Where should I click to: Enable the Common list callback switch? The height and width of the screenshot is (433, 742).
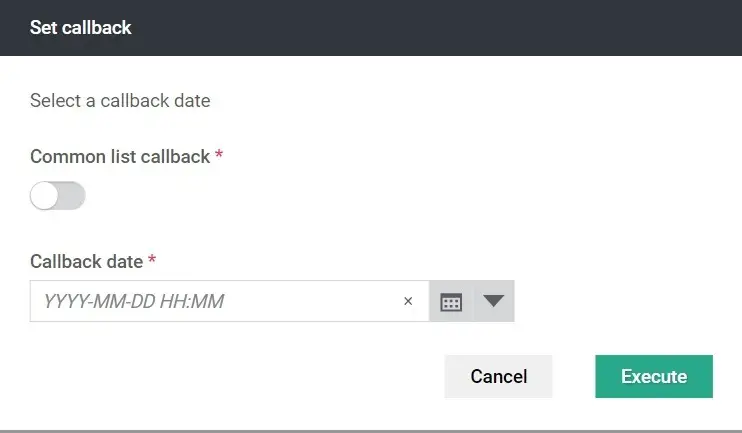click(x=58, y=196)
